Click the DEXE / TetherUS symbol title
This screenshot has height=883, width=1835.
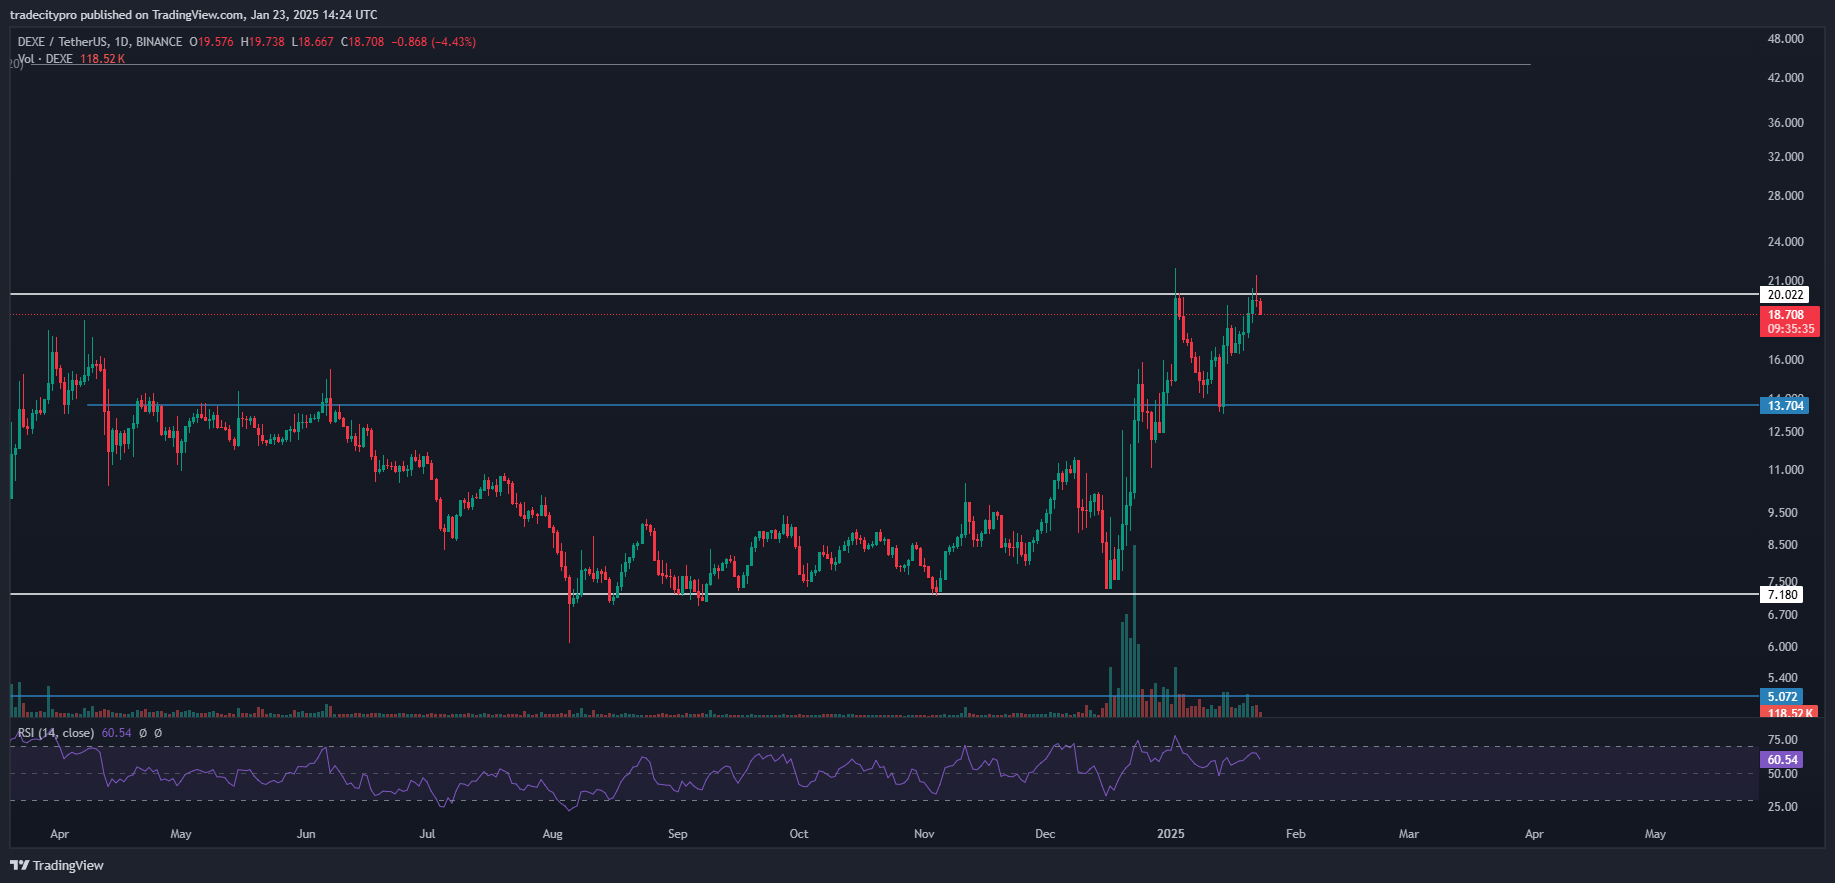tap(100, 42)
